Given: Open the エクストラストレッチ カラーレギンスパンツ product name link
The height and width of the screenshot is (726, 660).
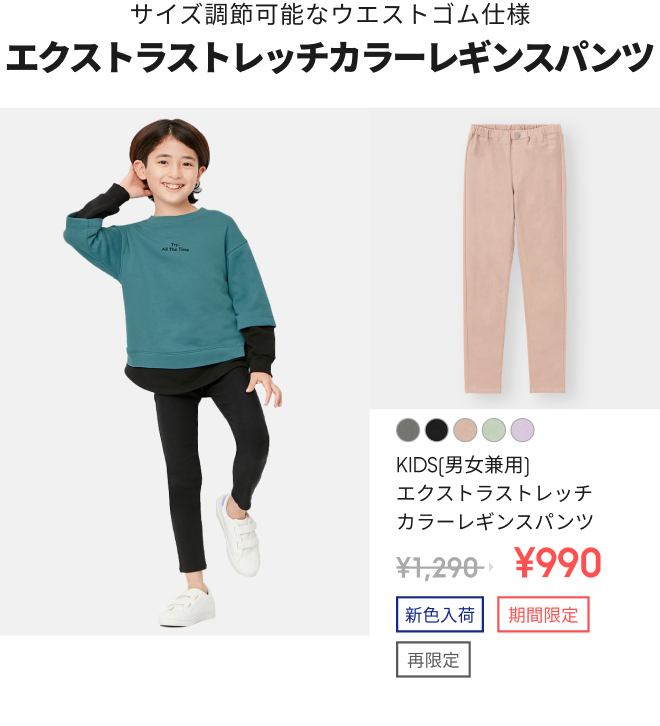Looking at the screenshot, I should pyautogui.click(x=495, y=507).
